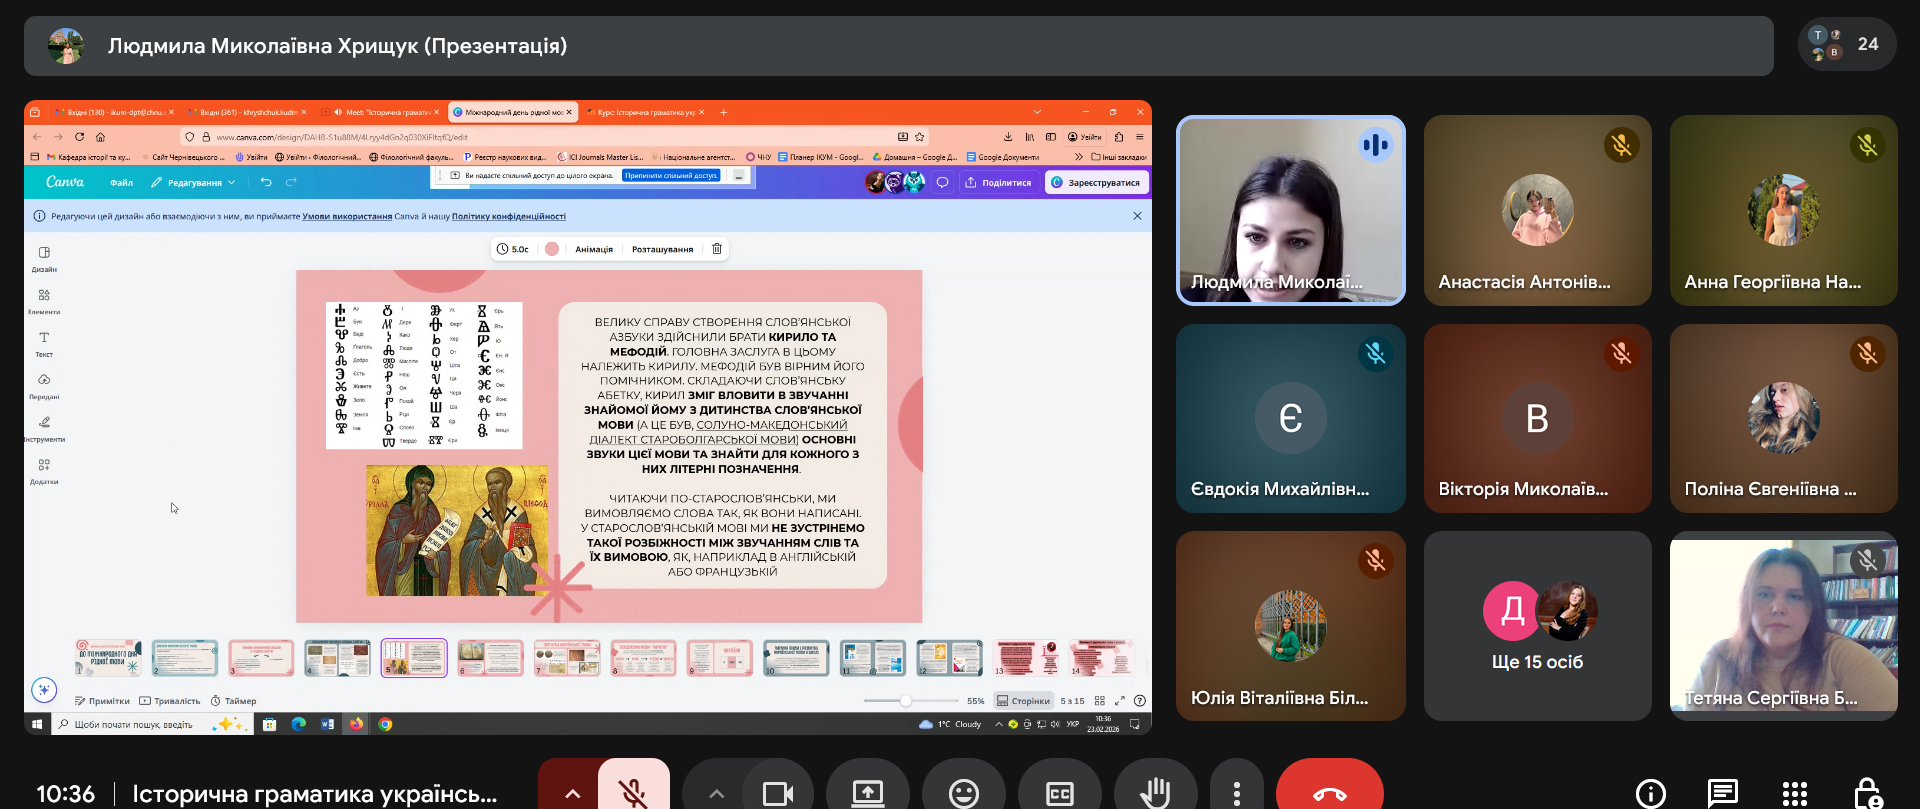Viewport: 1920px width, 809px height.
Task: Undo last action in Canva
Action: click(x=266, y=182)
